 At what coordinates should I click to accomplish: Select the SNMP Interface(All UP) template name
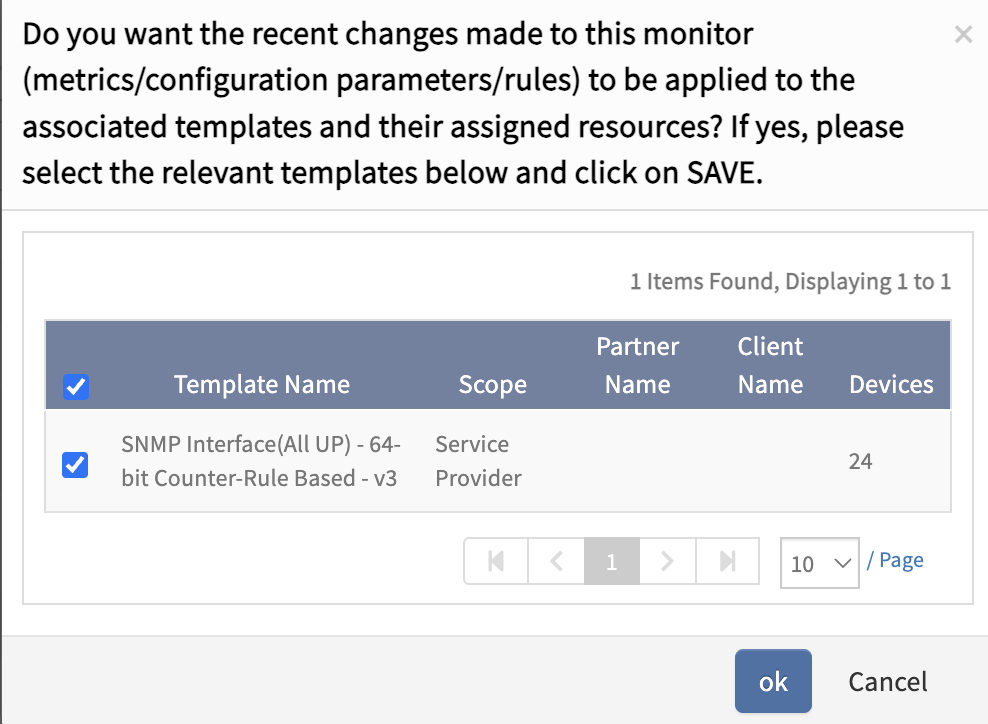259,461
